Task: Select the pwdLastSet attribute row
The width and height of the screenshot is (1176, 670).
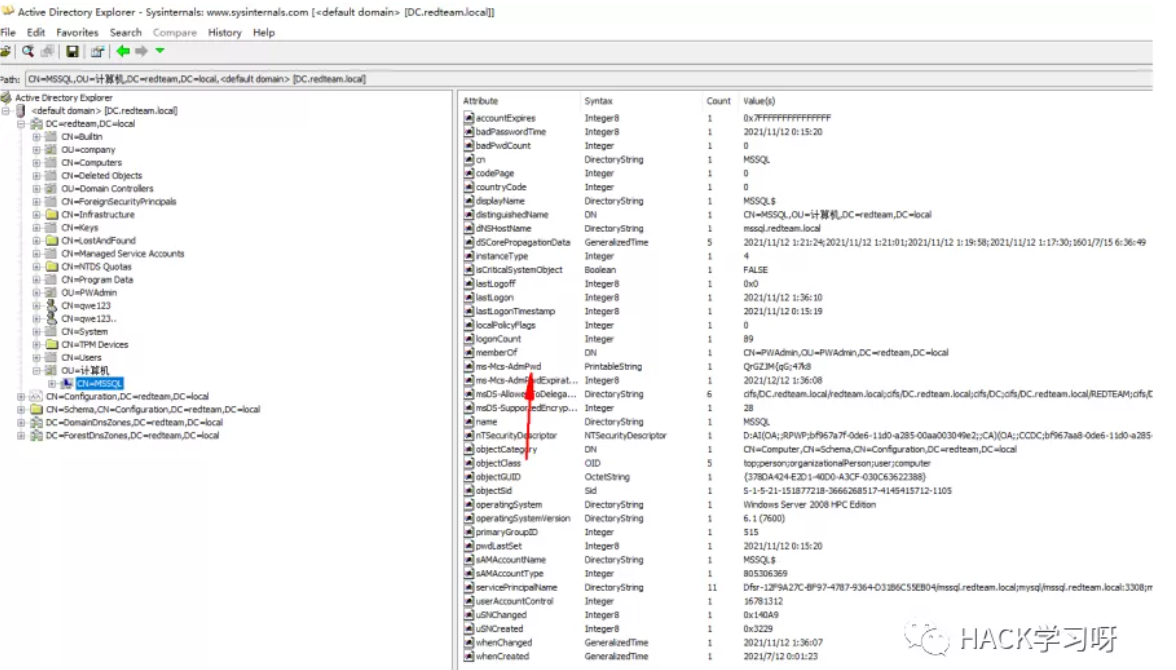Action: [807, 546]
